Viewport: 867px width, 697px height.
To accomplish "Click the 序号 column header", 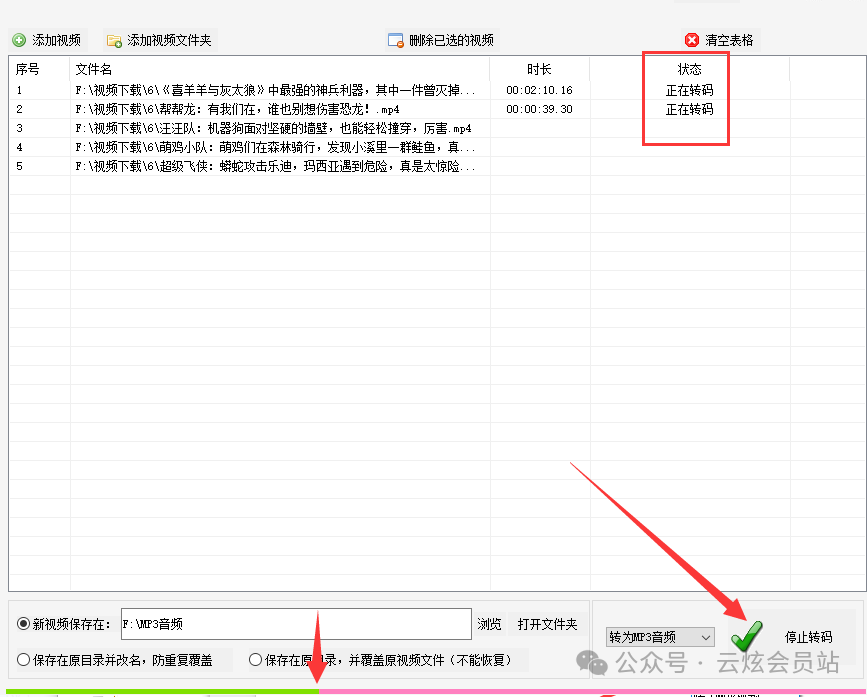I will [28, 69].
